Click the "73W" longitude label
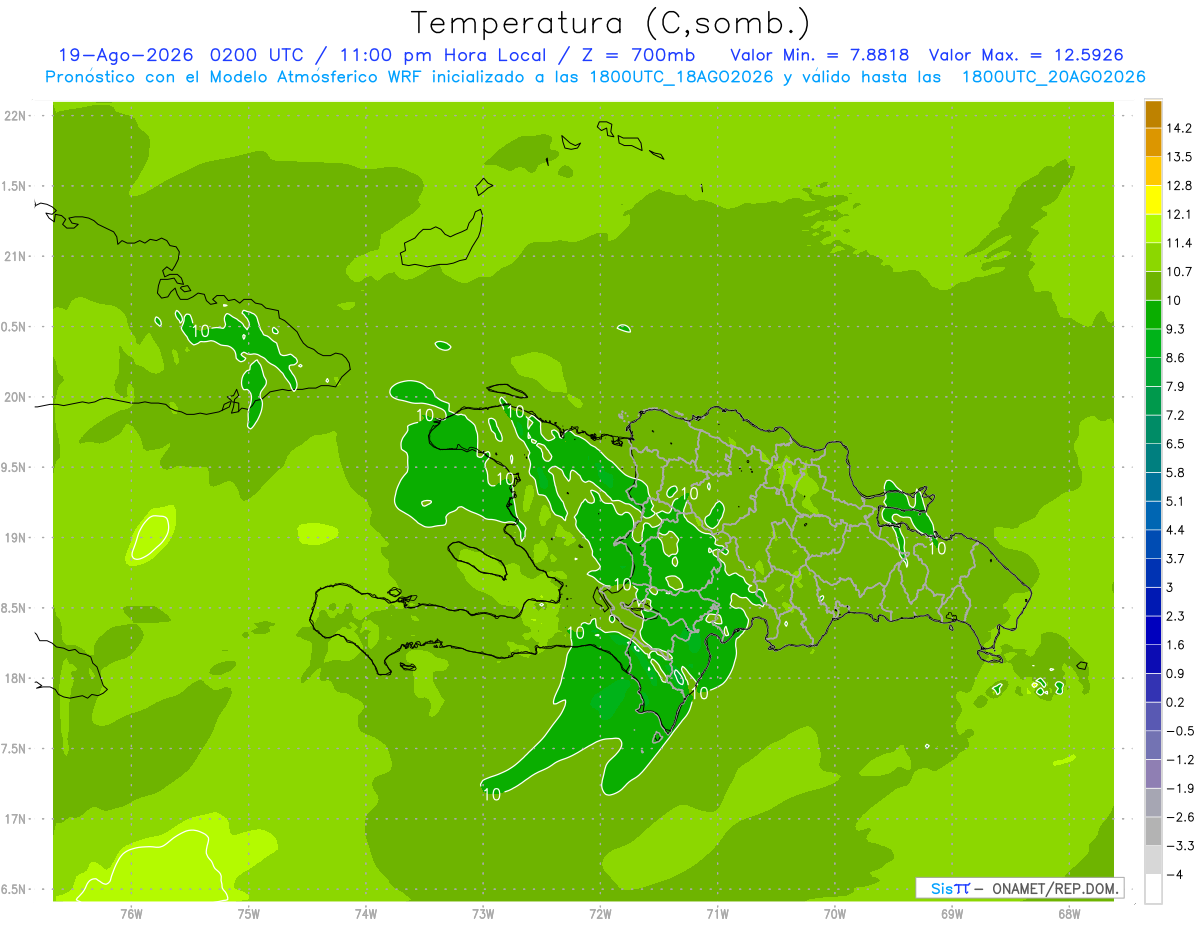1200x927 pixels. tap(483, 914)
